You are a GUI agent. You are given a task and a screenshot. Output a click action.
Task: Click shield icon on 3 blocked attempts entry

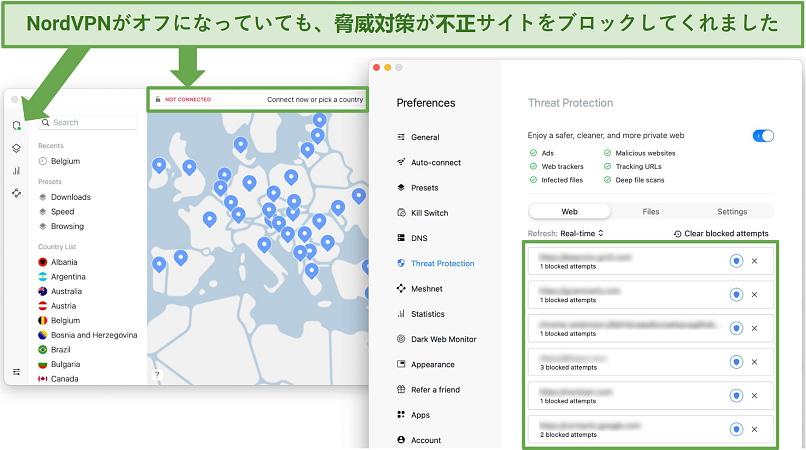coord(736,362)
